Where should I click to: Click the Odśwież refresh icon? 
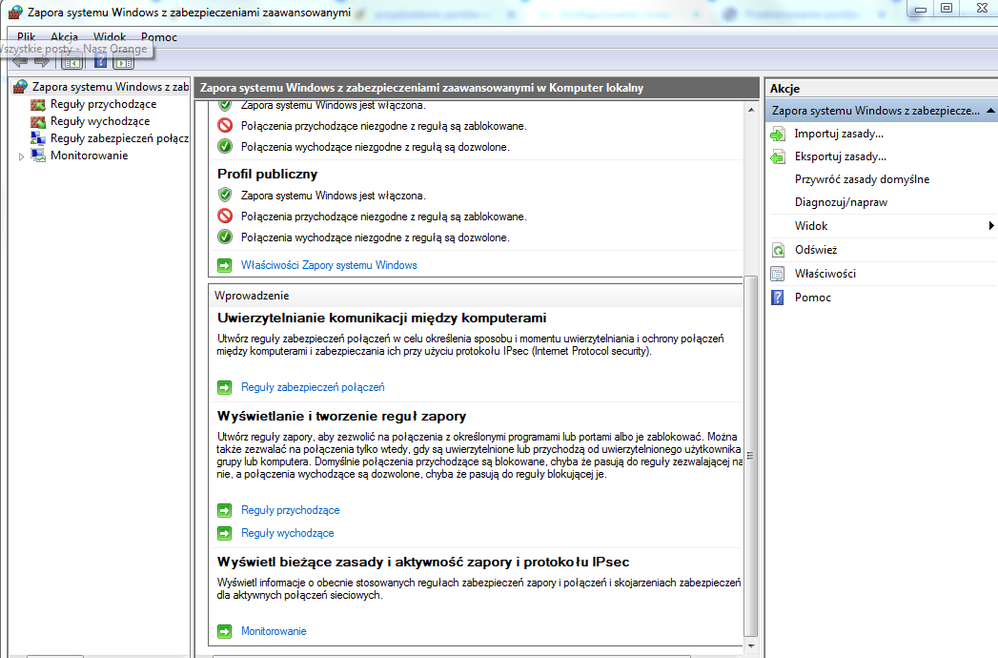pos(779,249)
